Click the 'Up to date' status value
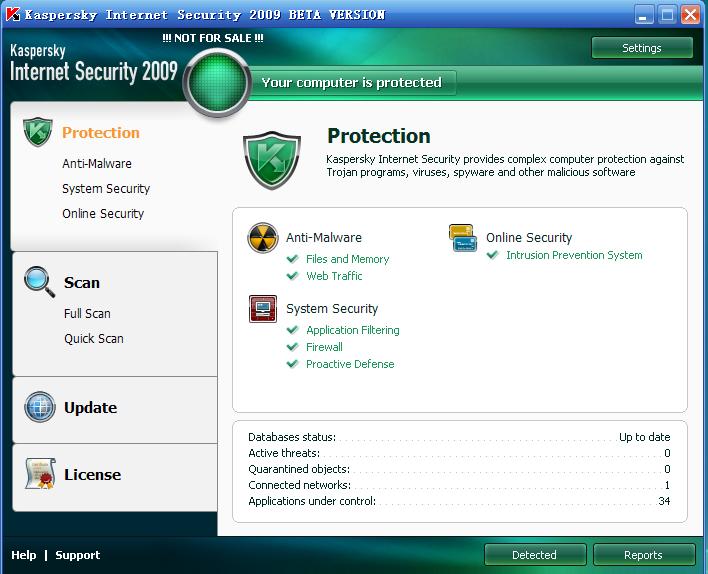This screenshot has height=574, width=708. [x=645, y=437]
